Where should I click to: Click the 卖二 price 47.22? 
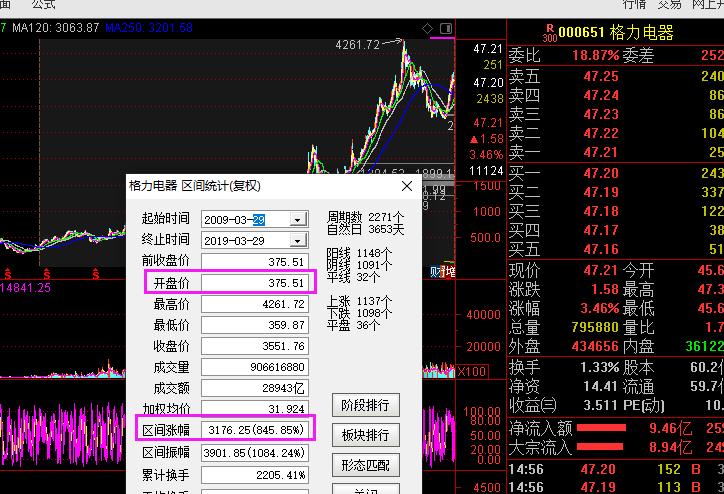tap(601, 133)
